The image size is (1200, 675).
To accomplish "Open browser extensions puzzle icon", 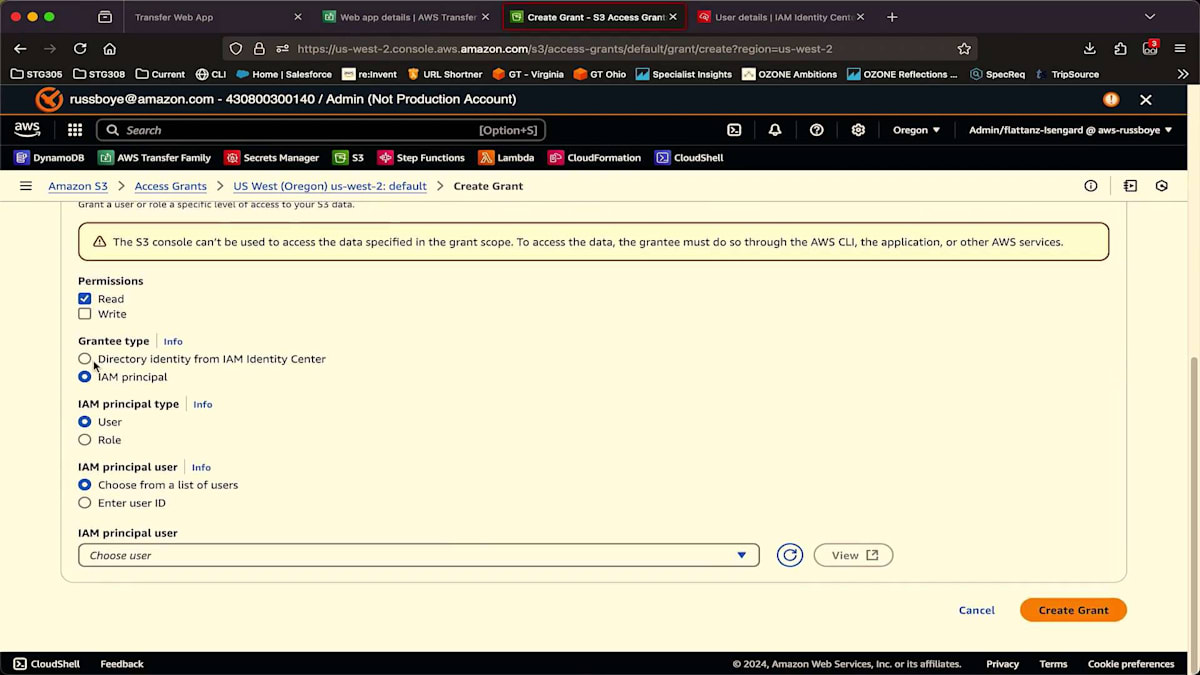I will click(1121, 48).
